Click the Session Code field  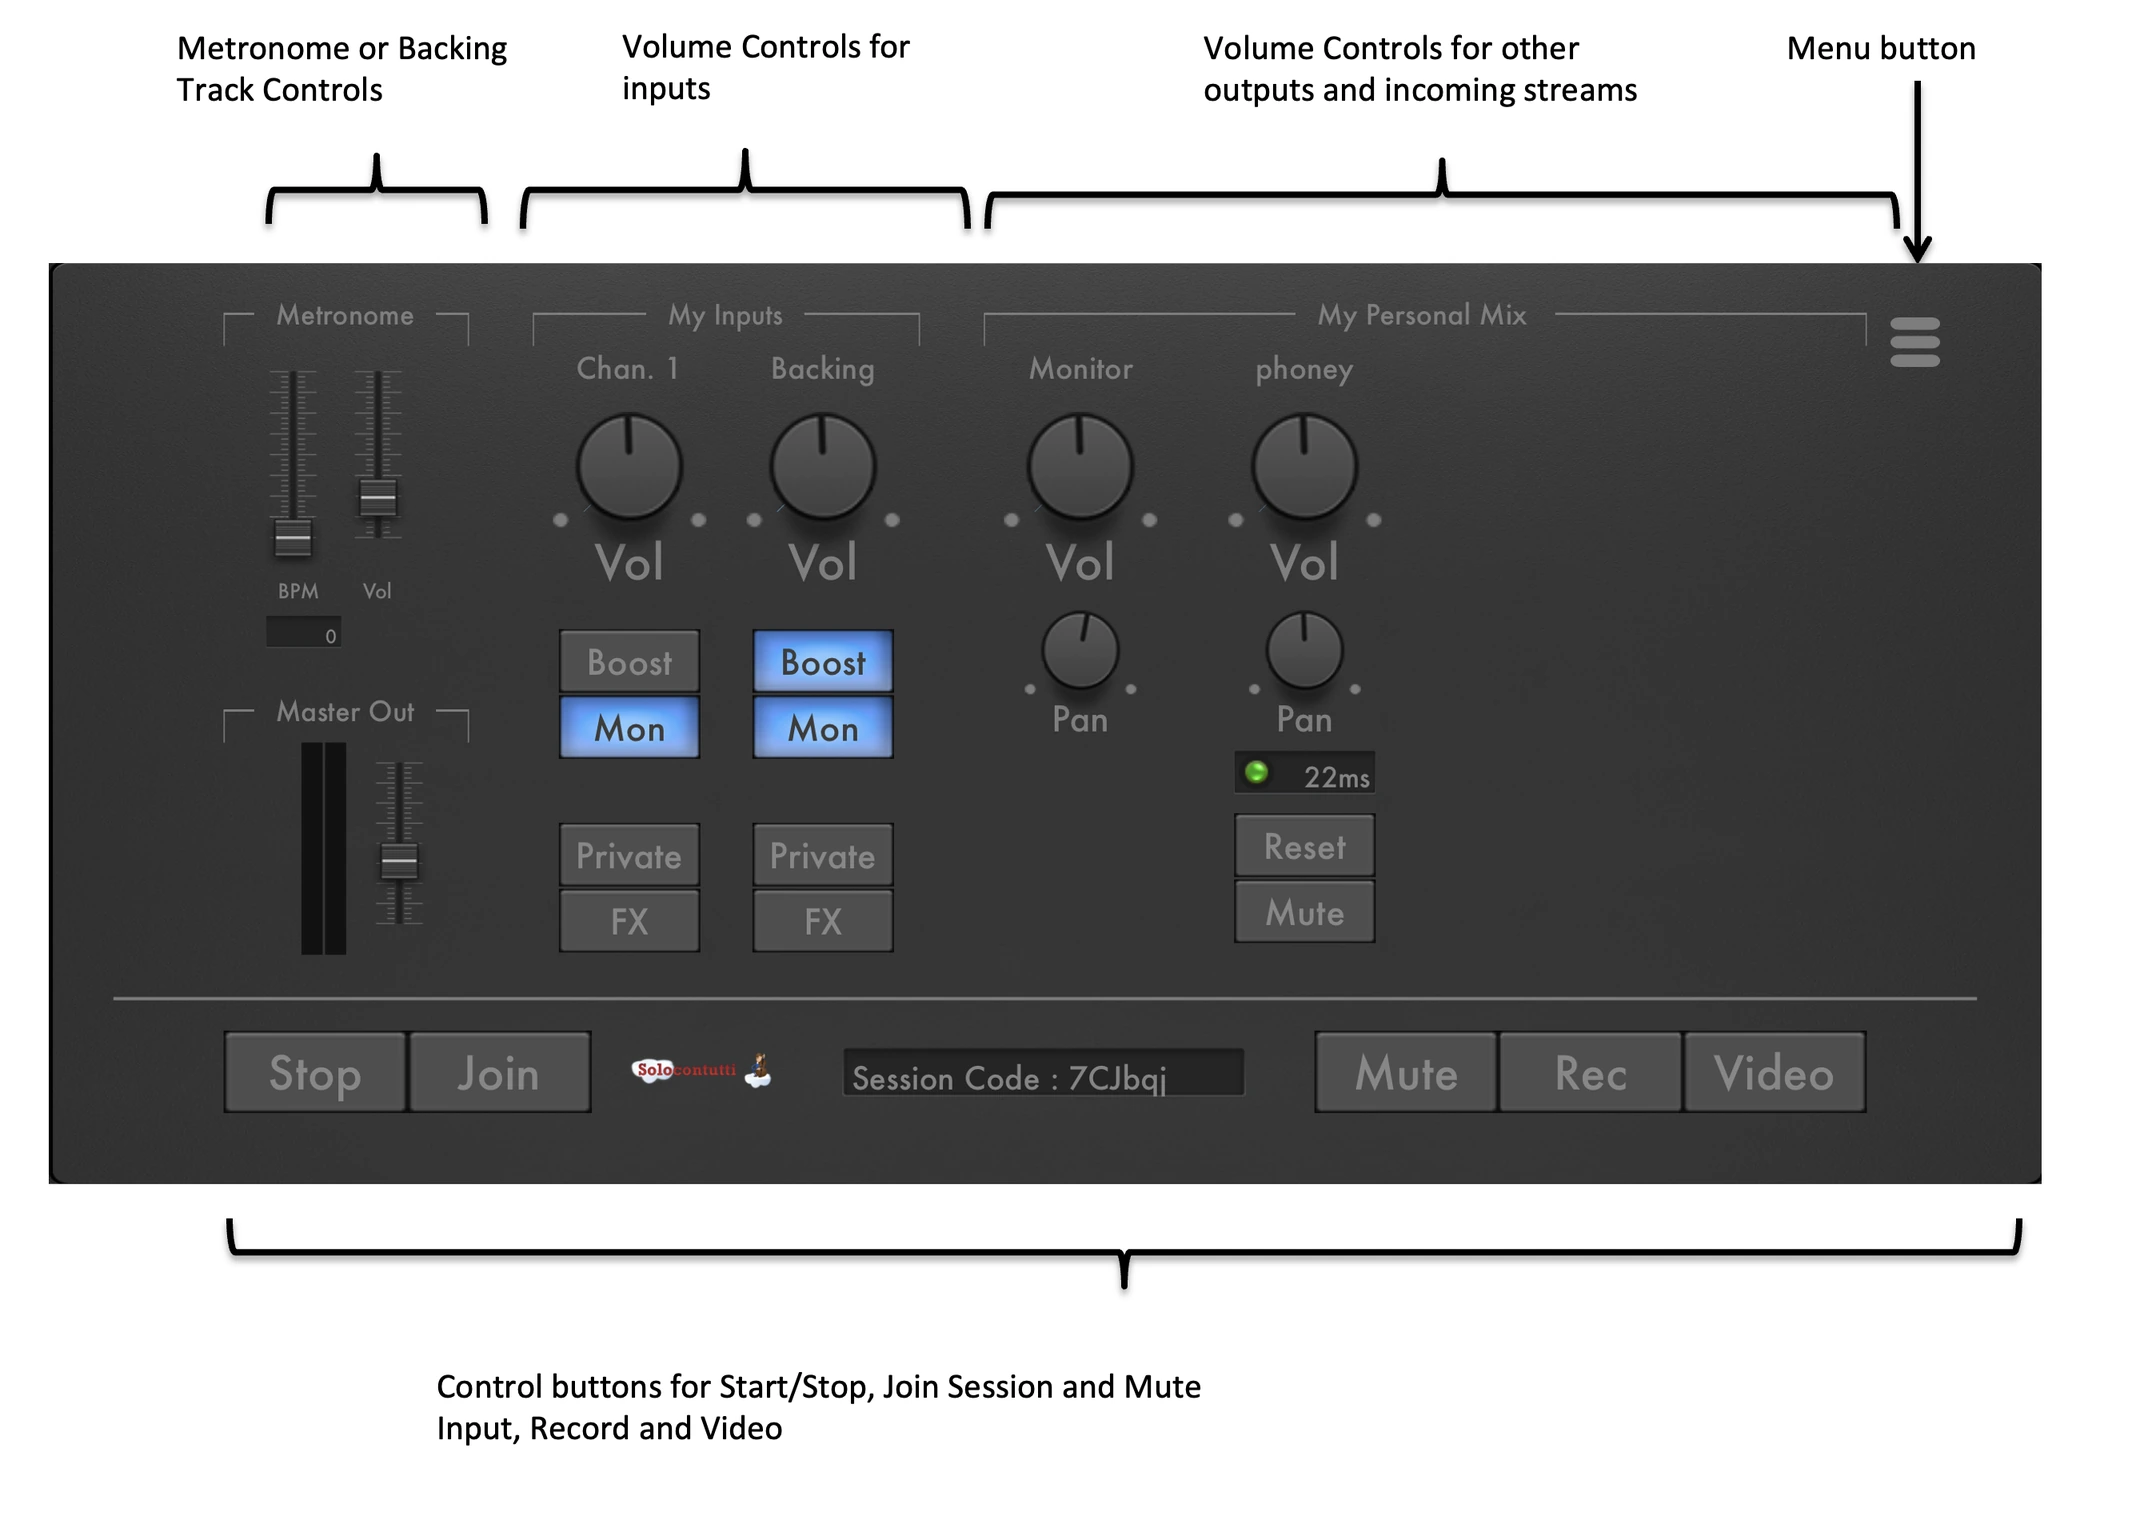coord(1043,1073)
